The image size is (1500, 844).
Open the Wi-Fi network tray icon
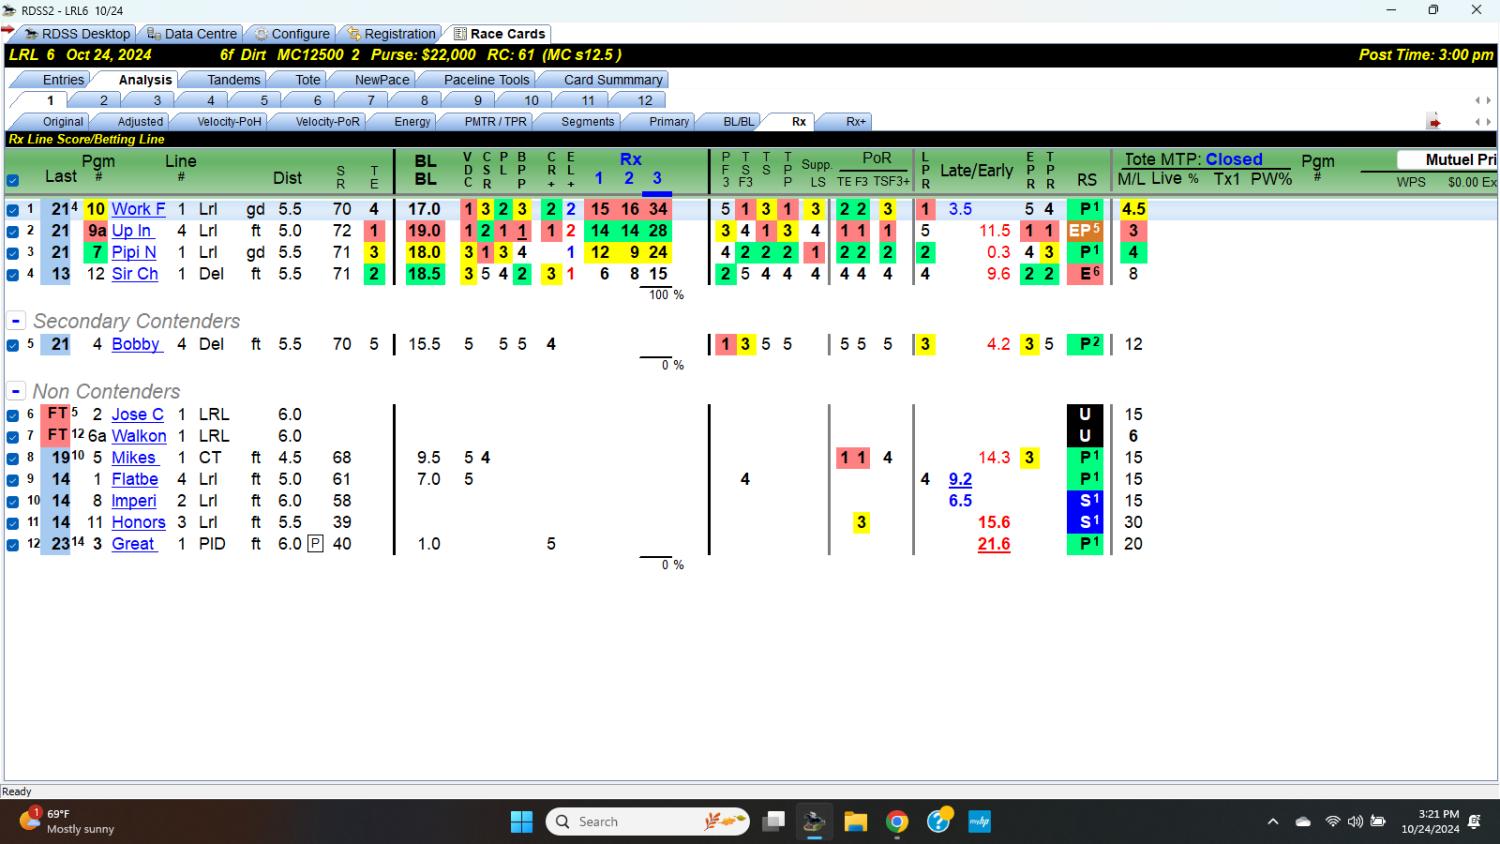click(1333, 821)
